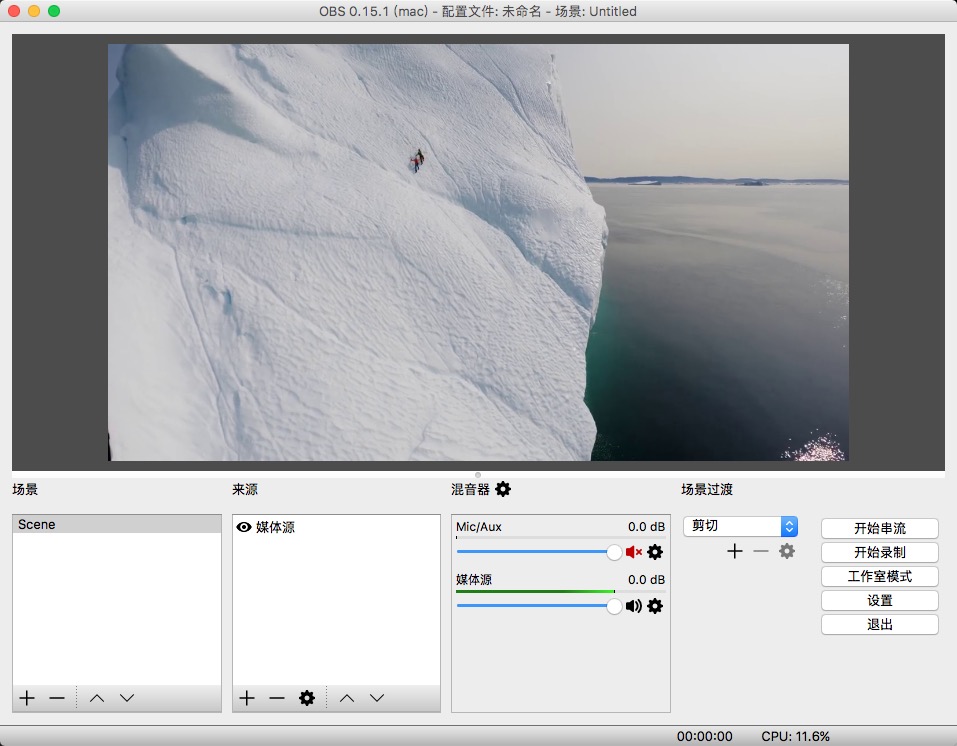Open 媒体源 mixer channel settings gear

coord(655,606)
